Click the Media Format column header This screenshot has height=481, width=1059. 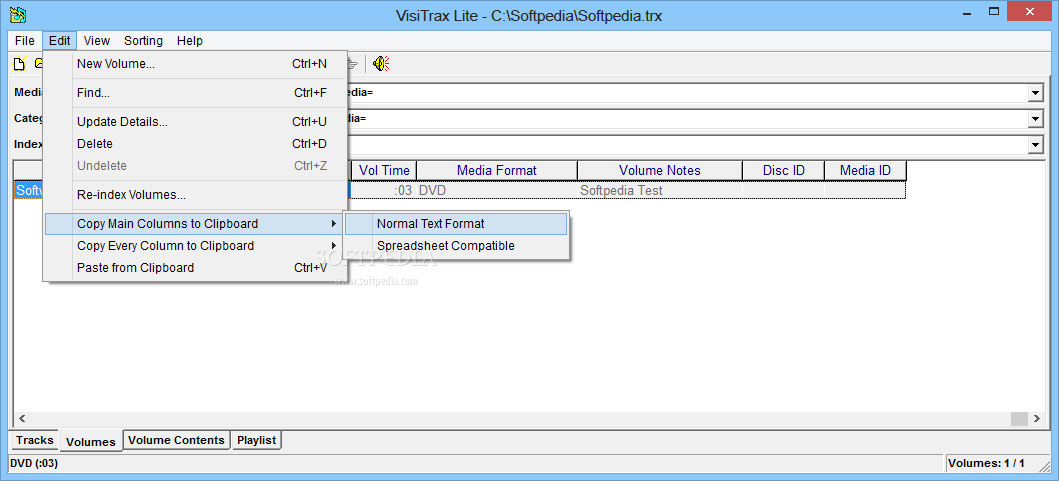(x=497, y=171)
